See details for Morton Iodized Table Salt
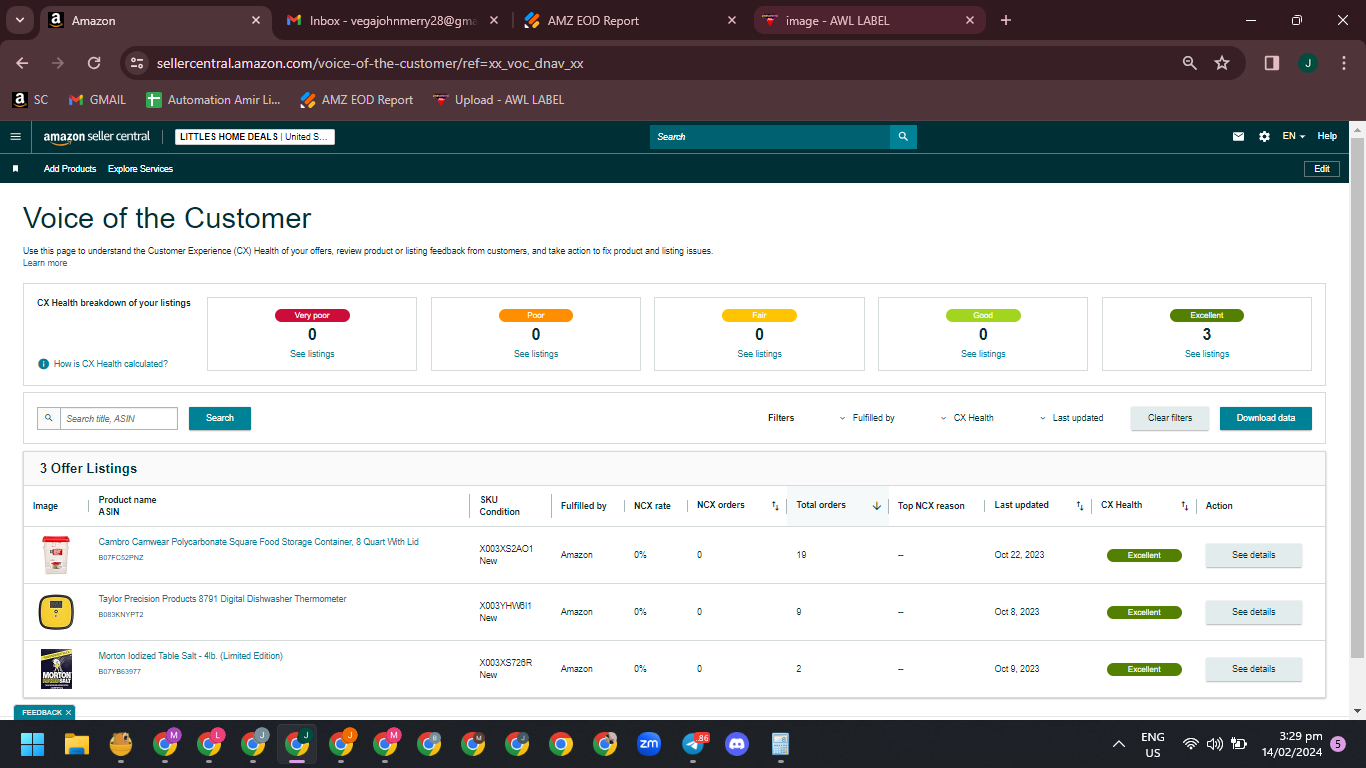The image size is (1366, 768). click(x=1254, y=669)
